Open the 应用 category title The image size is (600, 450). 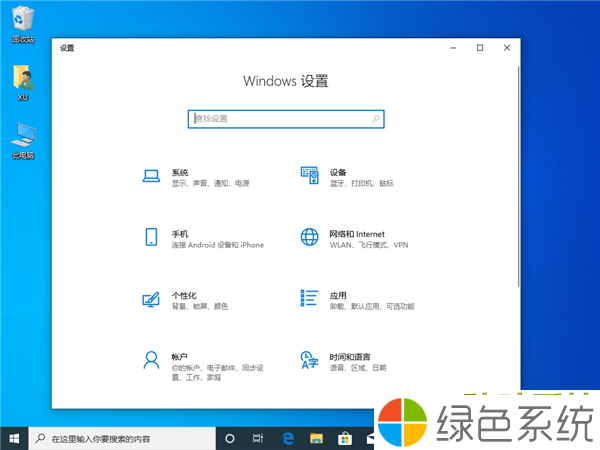[x=338, y=295]
